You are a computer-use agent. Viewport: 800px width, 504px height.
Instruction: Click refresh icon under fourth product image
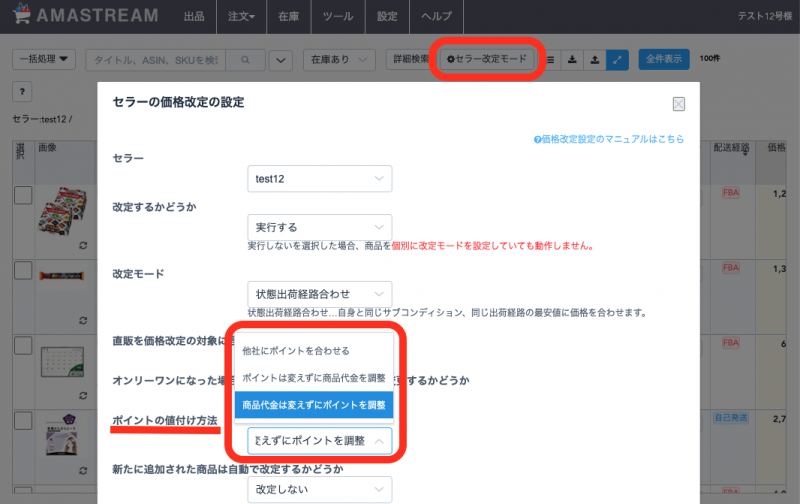83,470
